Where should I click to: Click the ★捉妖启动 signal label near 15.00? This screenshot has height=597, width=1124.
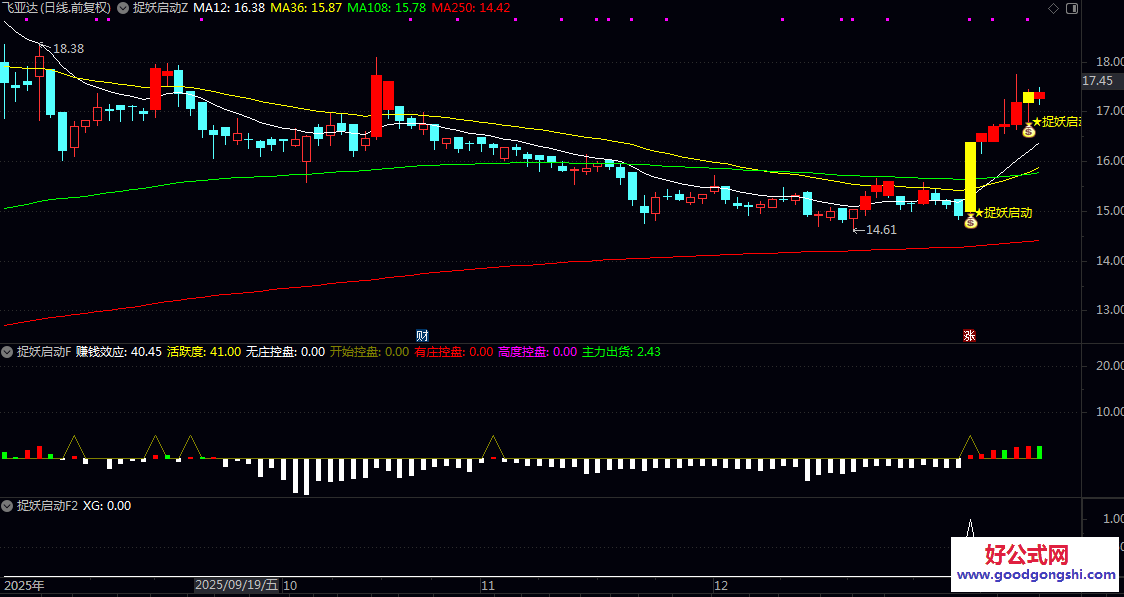pos(1003,212)
